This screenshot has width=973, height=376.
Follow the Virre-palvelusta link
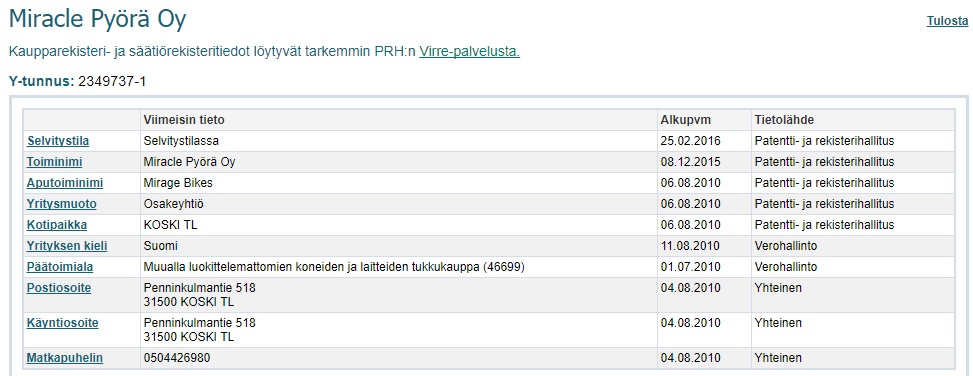click(469, 51)
